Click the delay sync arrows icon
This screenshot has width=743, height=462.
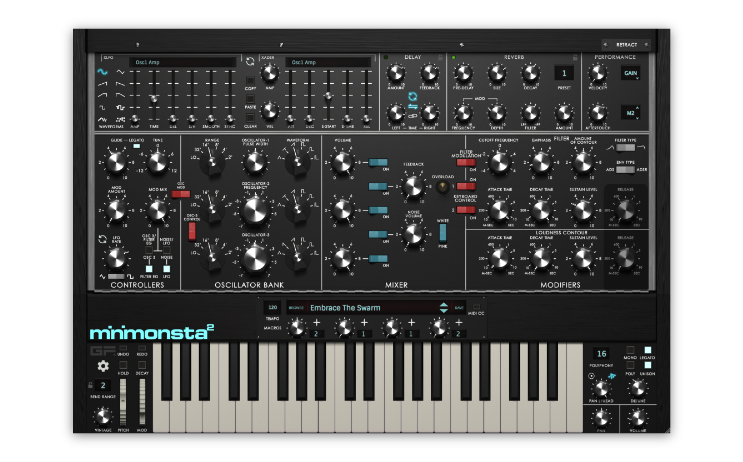click(x=412, y=96)
